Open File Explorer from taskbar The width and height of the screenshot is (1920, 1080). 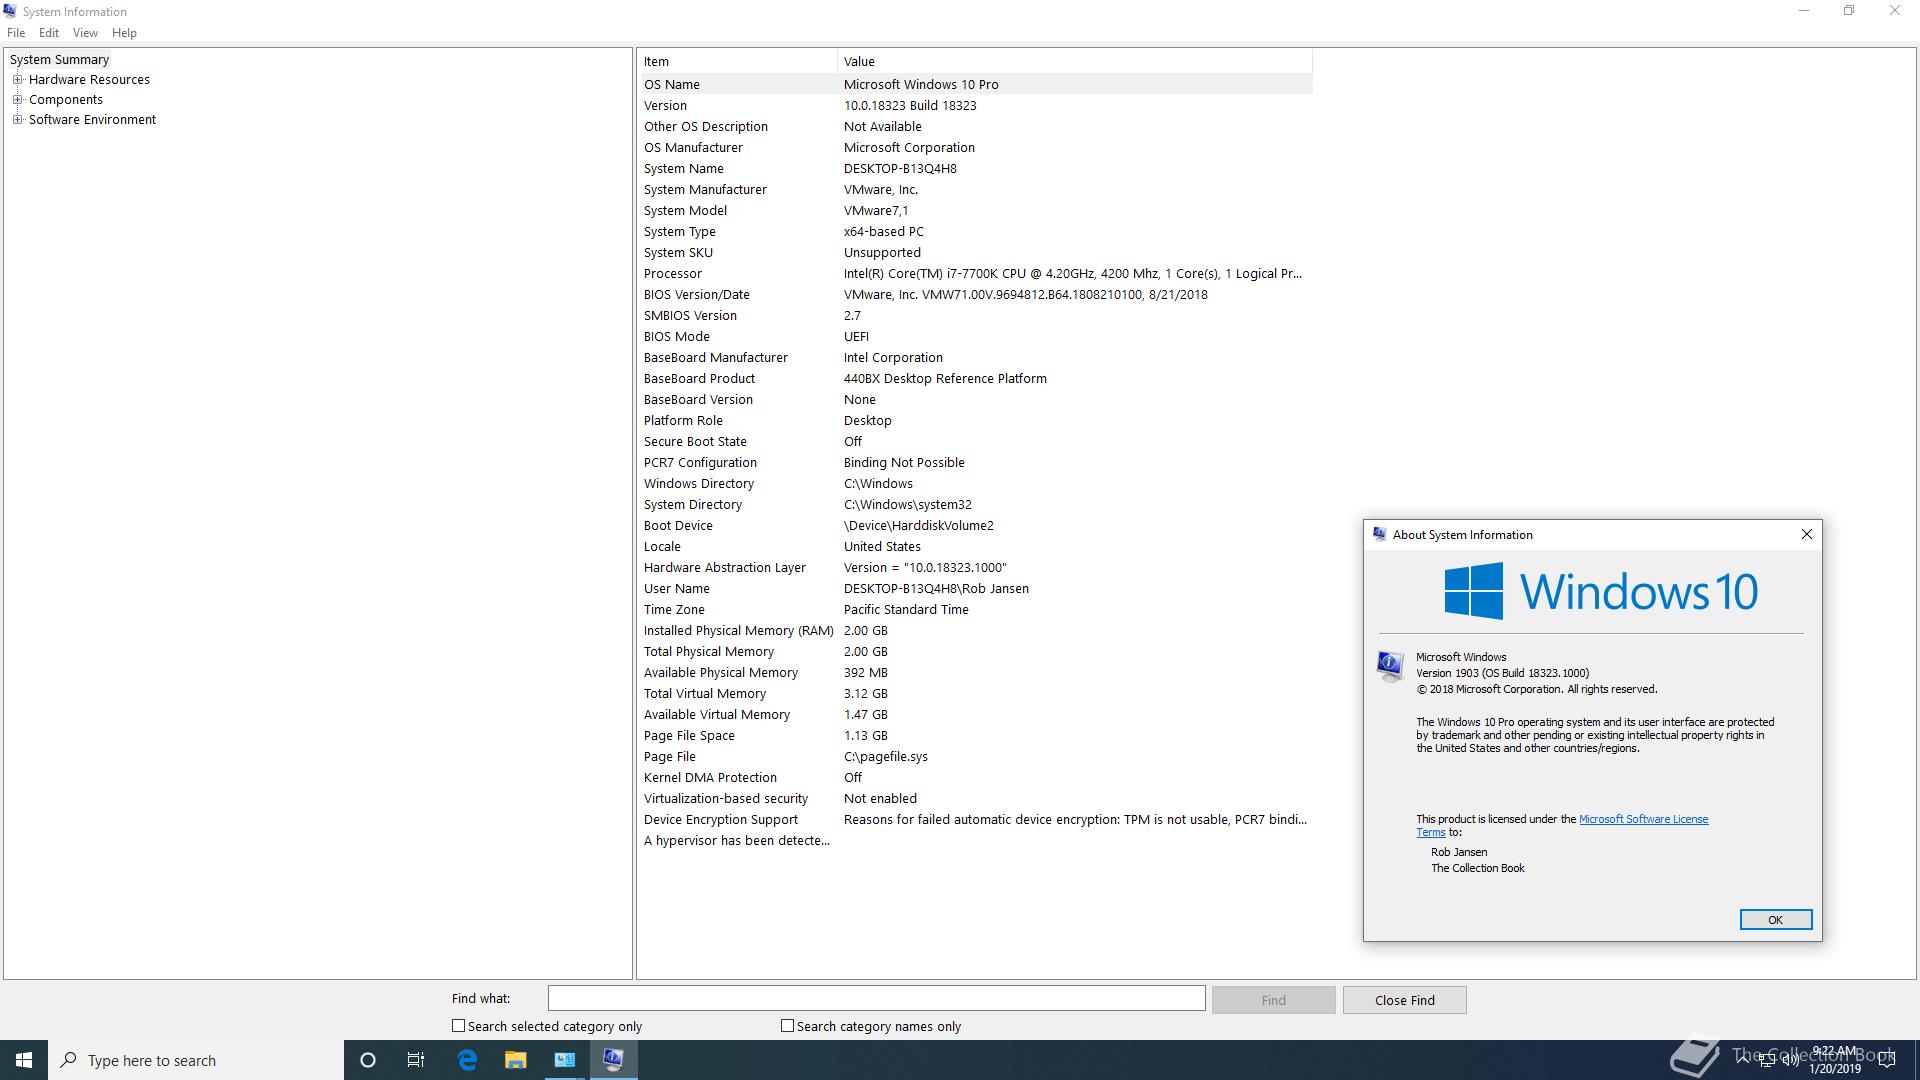point(515,1060)
